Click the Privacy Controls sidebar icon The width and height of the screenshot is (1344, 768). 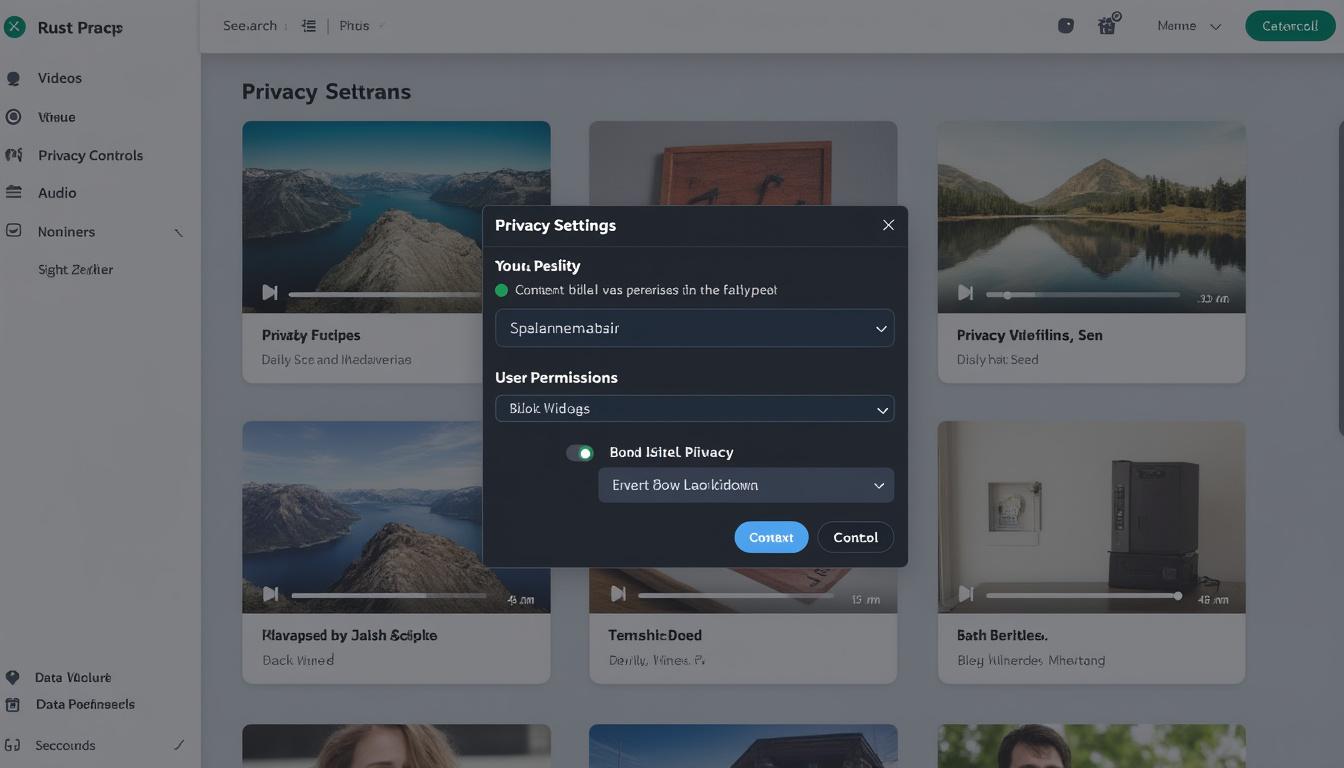click(14, 155)
